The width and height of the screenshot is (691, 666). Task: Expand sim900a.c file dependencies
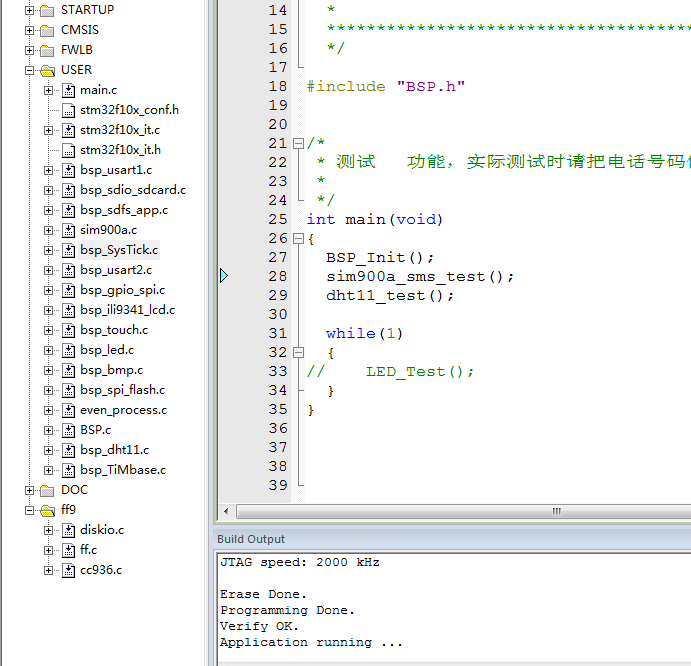[x=48, y=231]
